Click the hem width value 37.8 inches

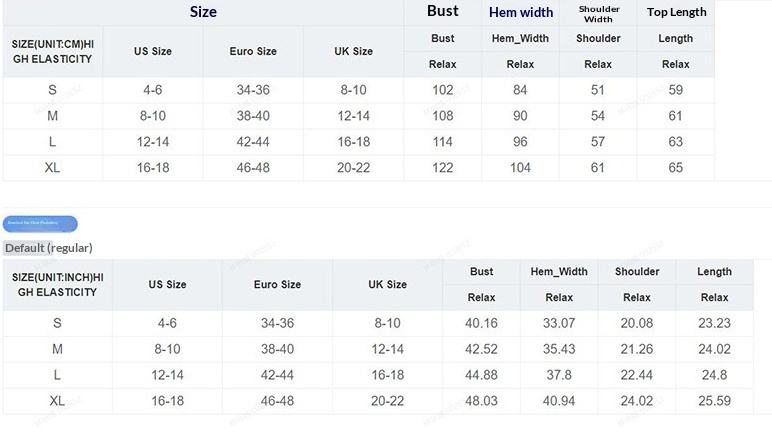click(559, 375)
